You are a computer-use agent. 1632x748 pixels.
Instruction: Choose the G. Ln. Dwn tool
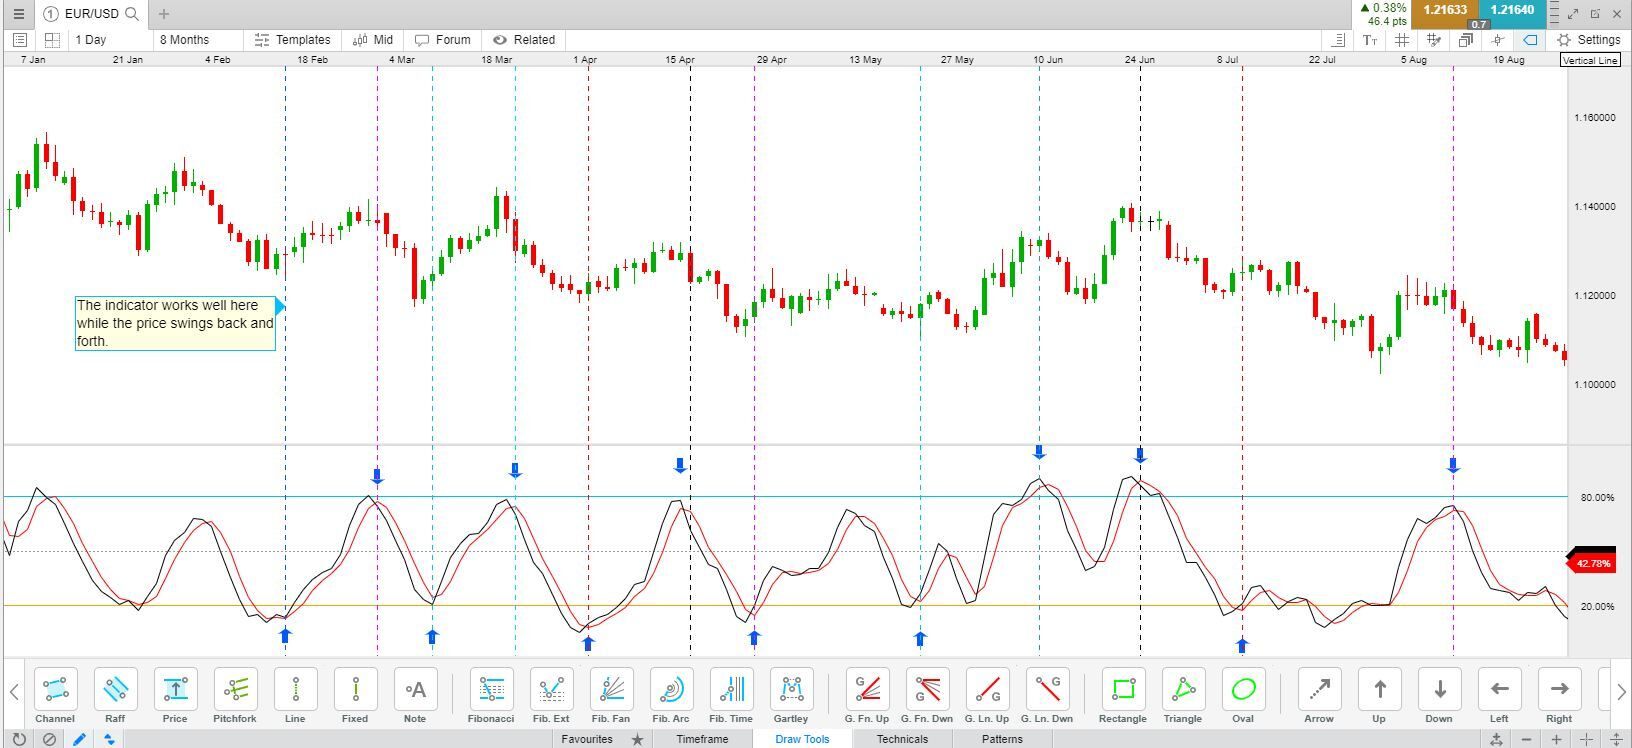[x=1047, y=689]
